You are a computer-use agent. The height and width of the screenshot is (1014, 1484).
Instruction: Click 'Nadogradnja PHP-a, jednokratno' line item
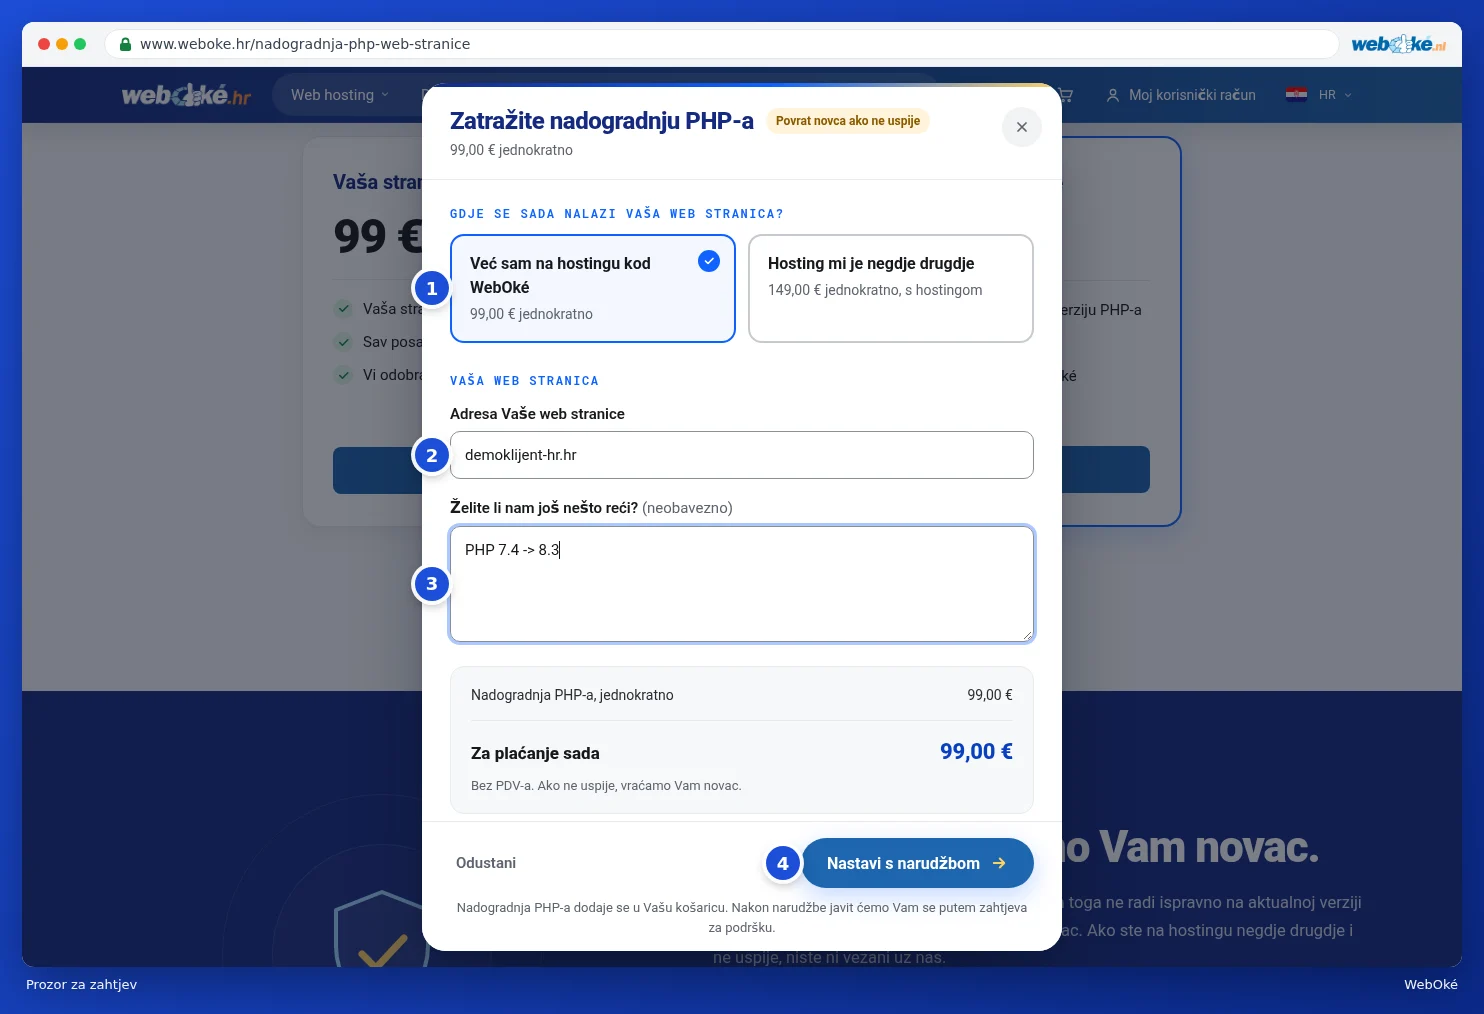pyautogui.click(x=572, y=695)
